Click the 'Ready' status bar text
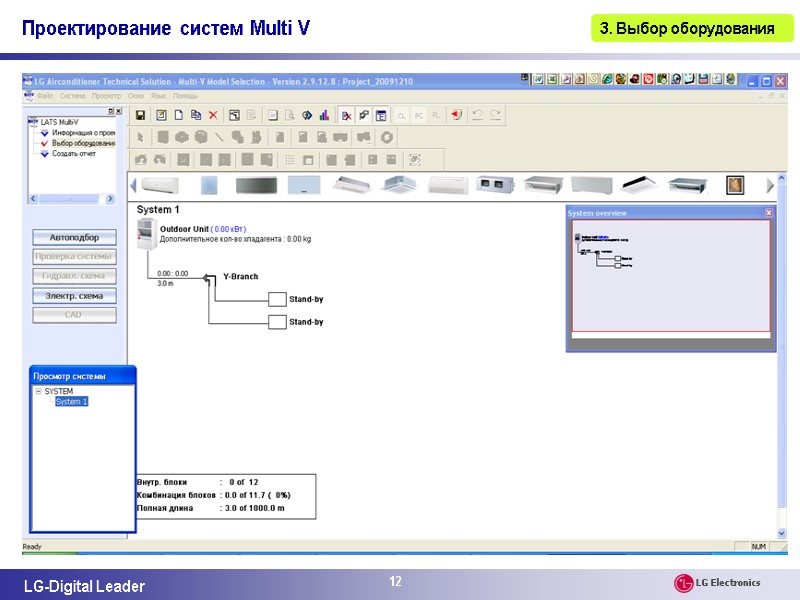 (32, 546)
